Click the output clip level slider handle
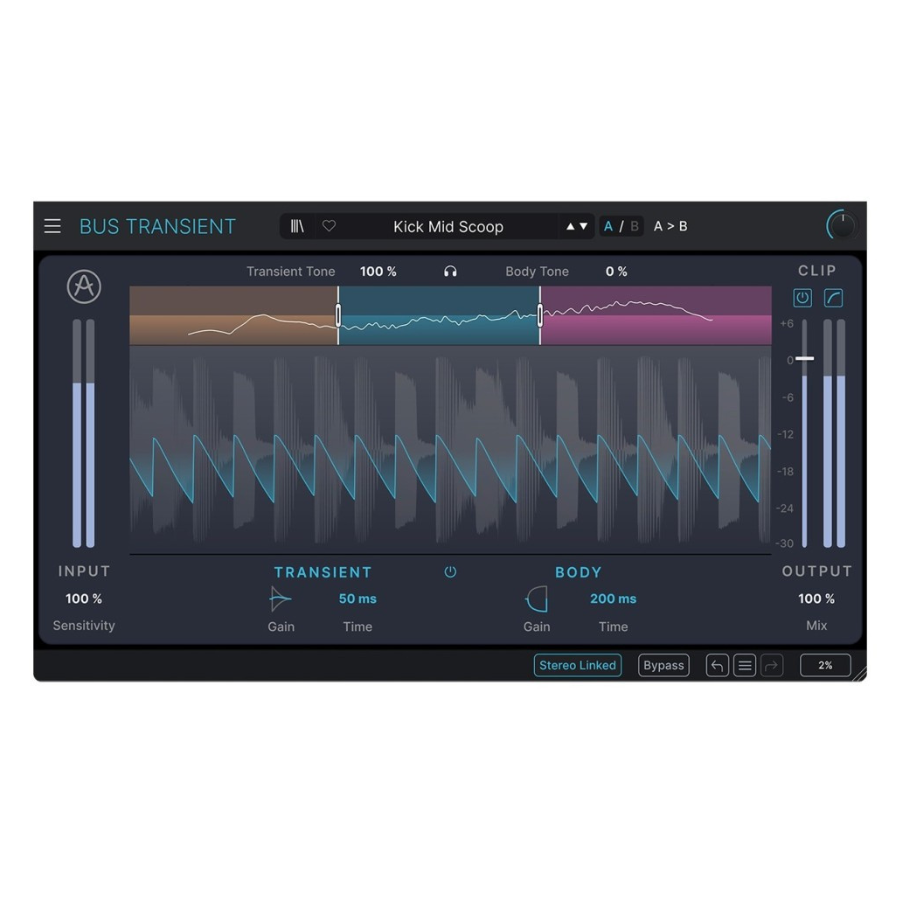The image size is (900, 900). (x=805, y=358)
